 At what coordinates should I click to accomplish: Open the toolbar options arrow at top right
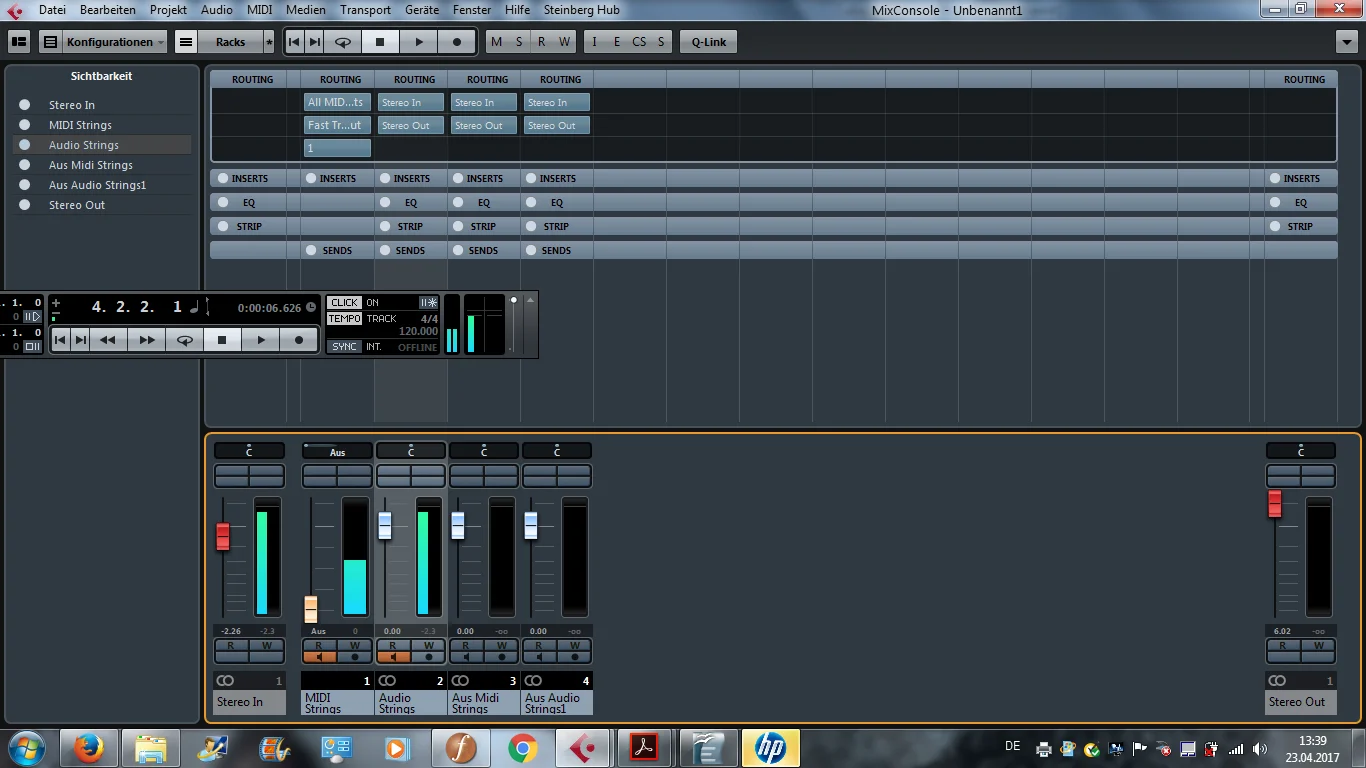click(x=1346, y=42)
